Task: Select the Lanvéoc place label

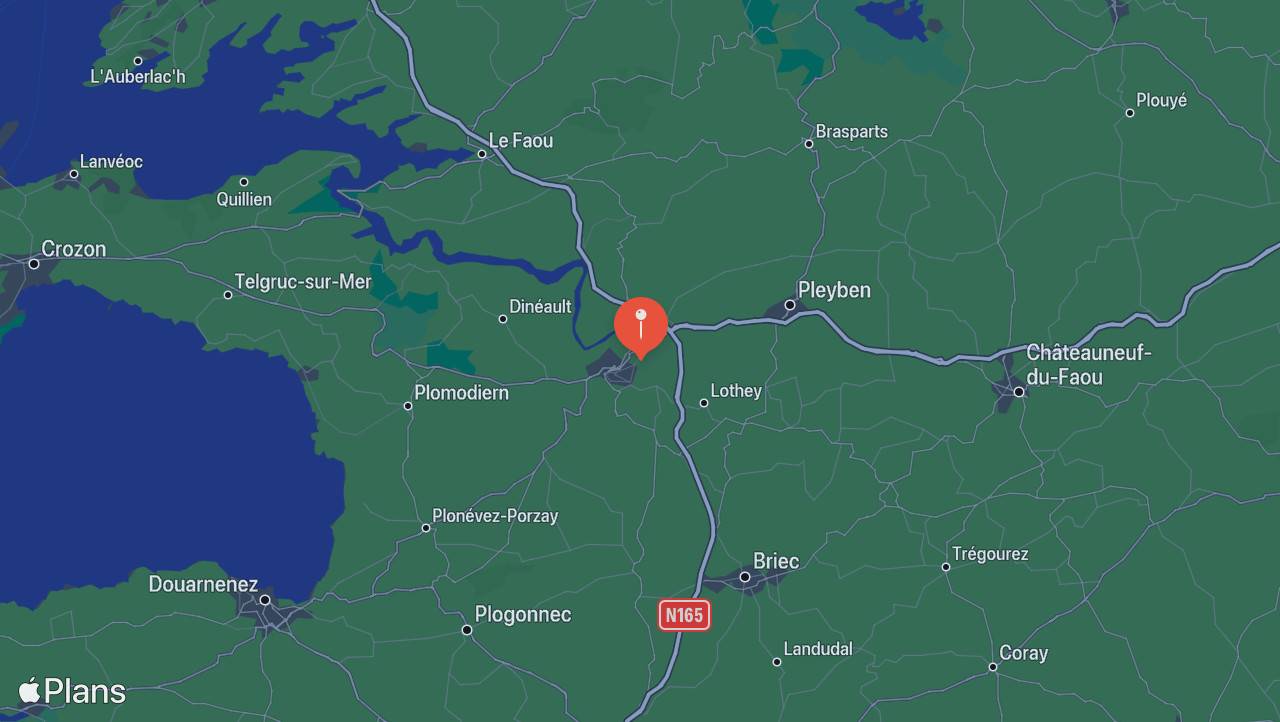Action: [x=111, y=161]
